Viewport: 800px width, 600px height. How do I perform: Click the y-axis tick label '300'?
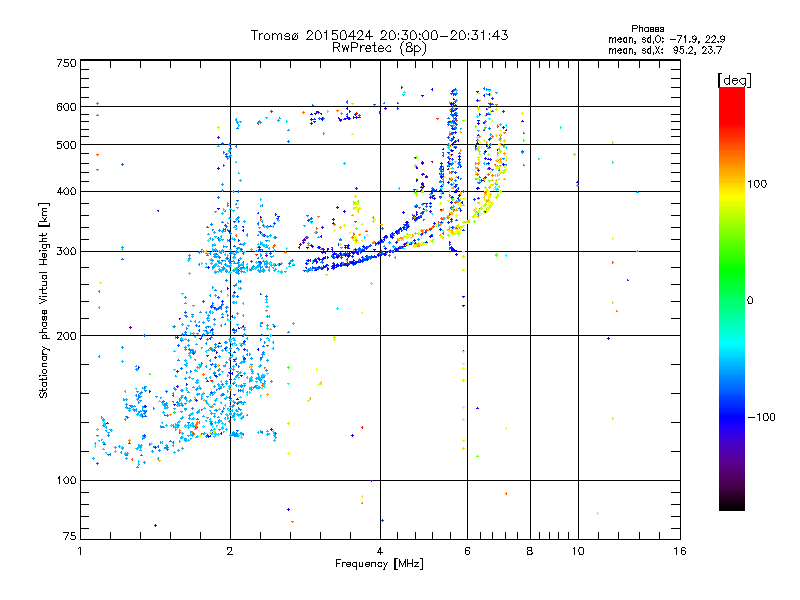66,252
